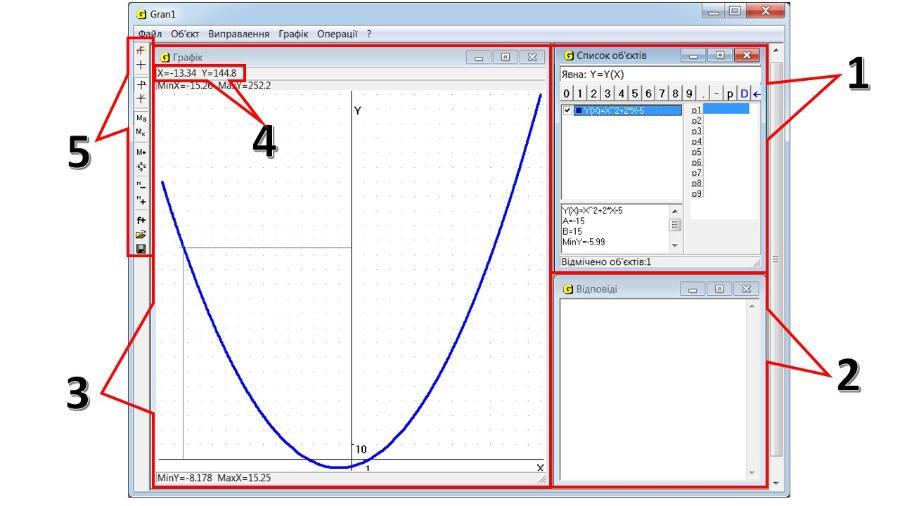Click the floppy disk save icon

point(141,248)
